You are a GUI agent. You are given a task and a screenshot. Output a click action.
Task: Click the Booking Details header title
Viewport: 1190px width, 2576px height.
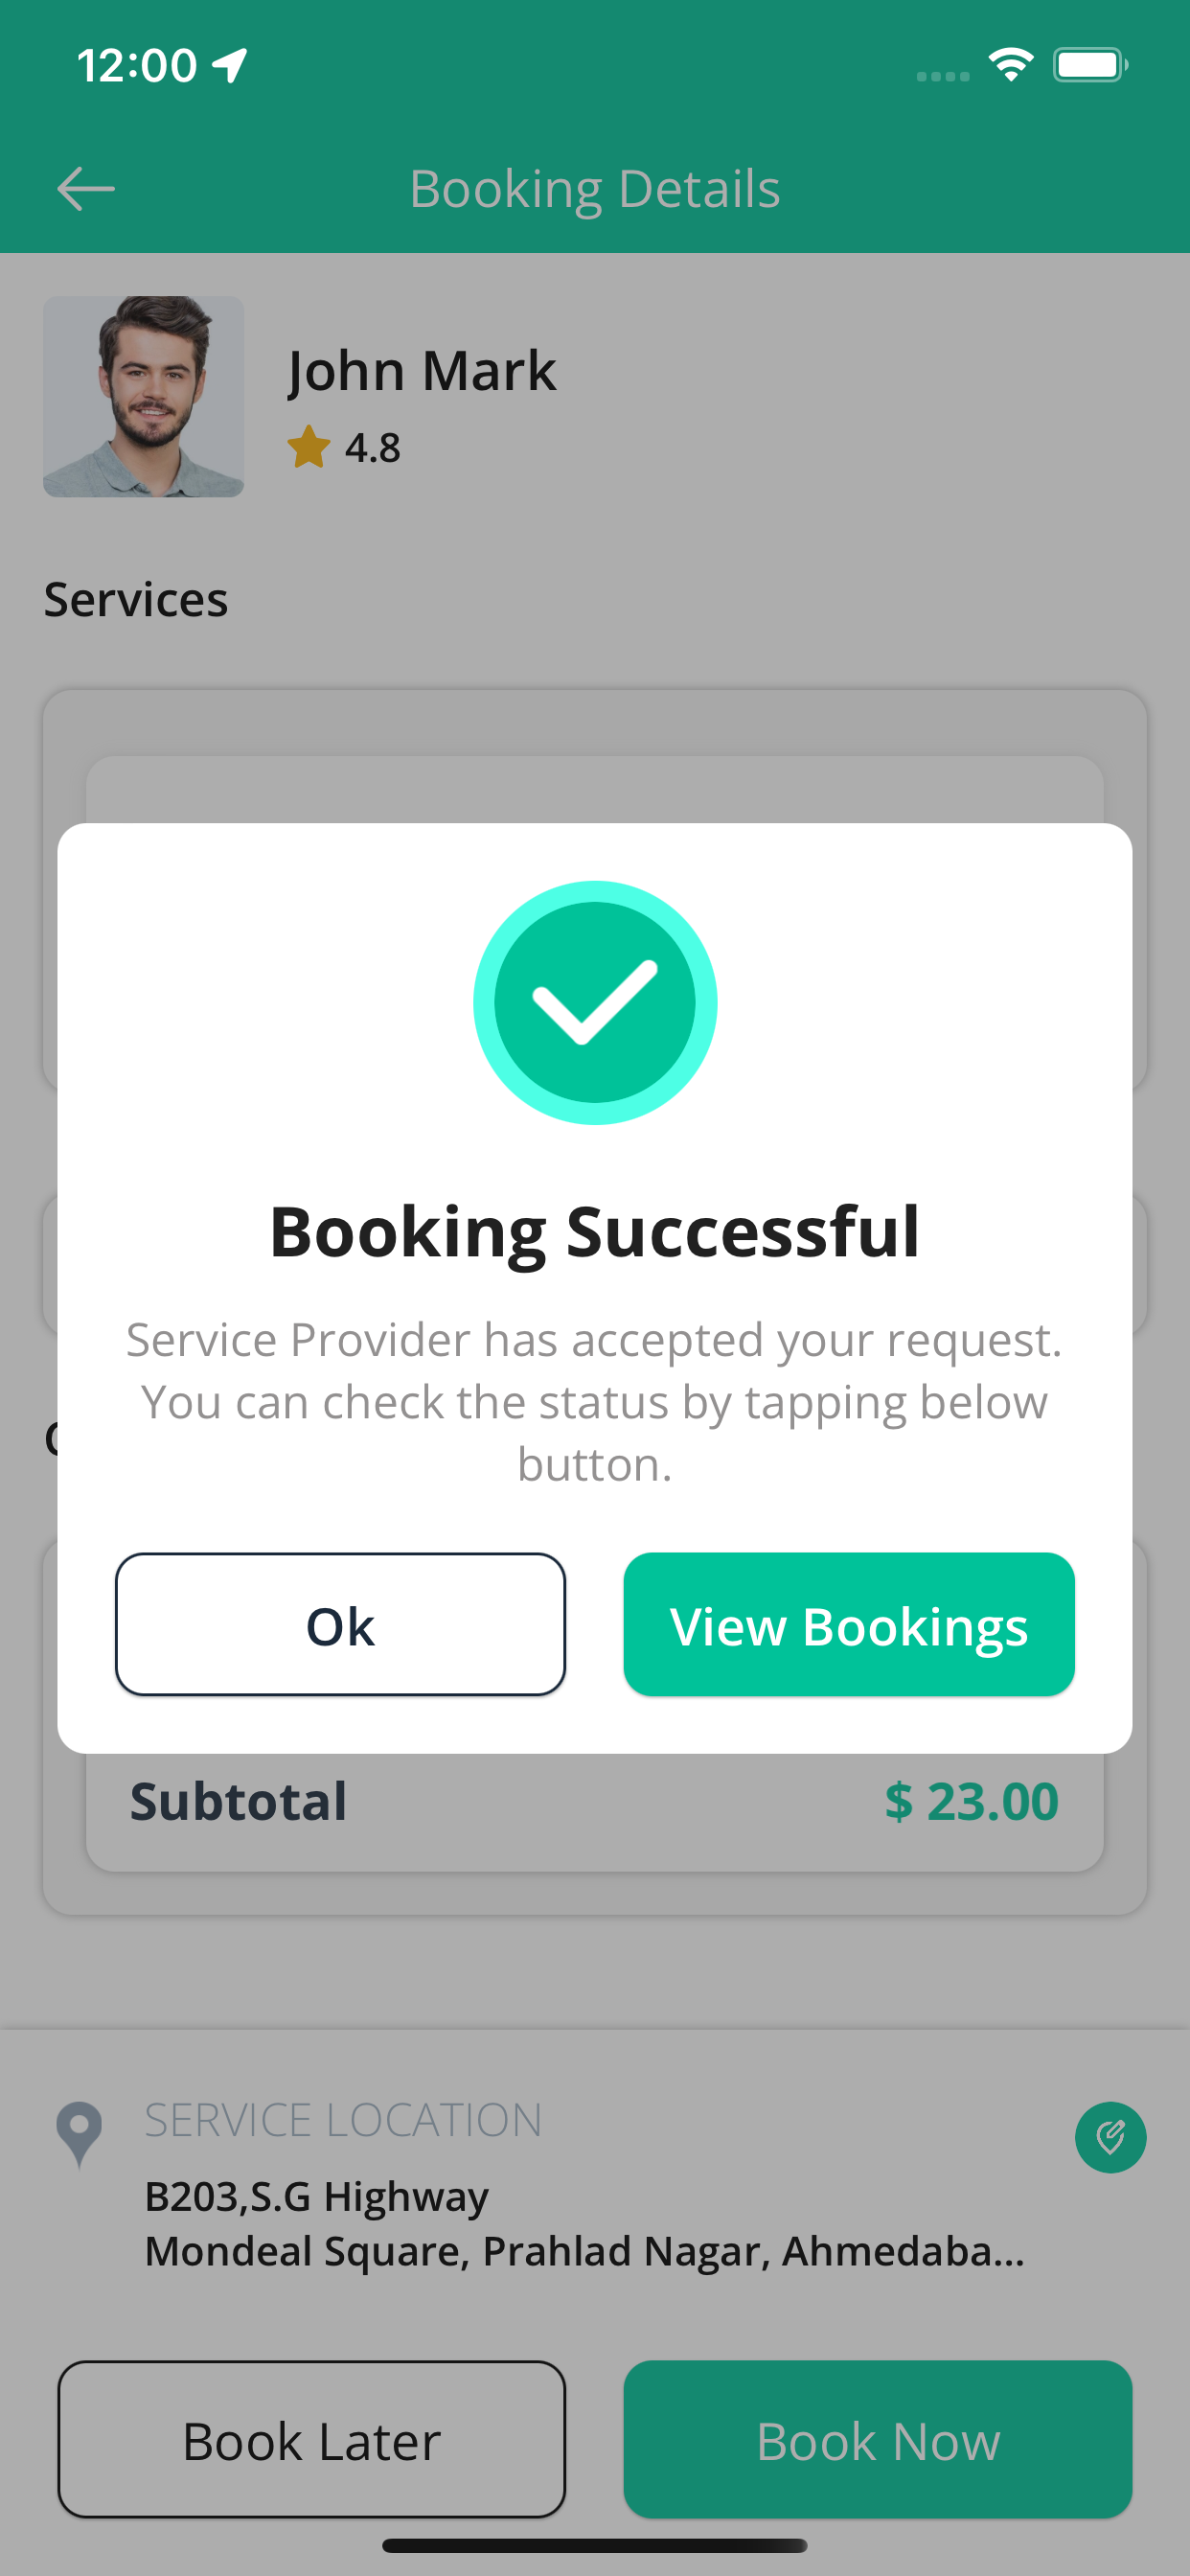595,189
